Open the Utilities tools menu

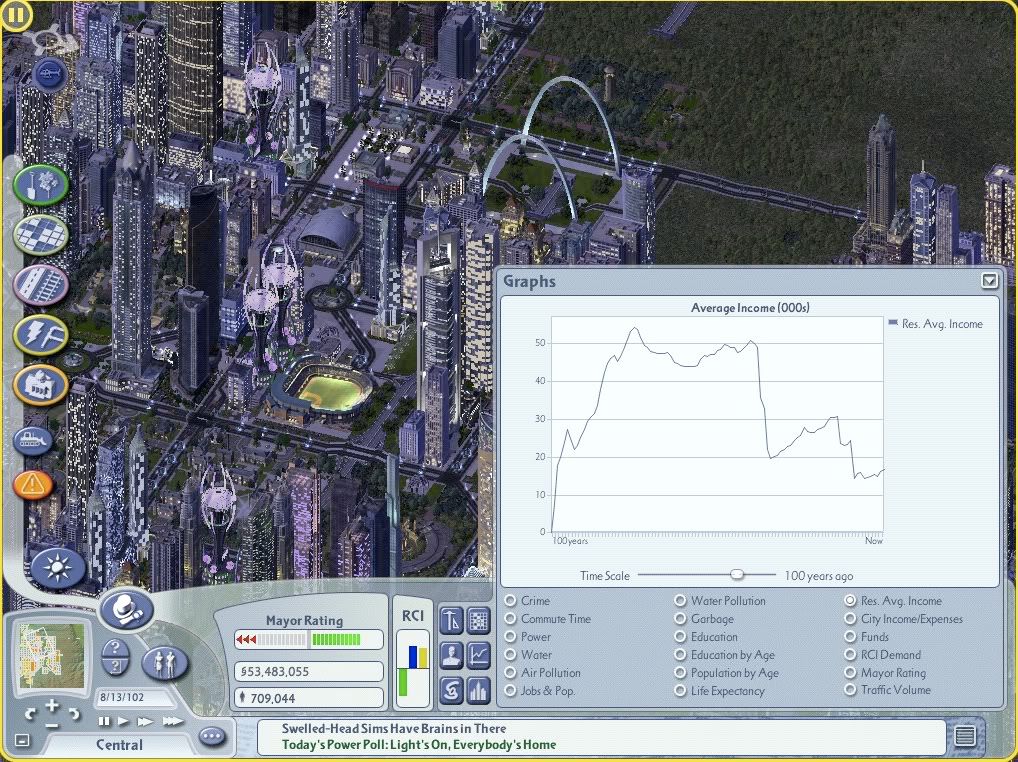click(x=41, y=335)
